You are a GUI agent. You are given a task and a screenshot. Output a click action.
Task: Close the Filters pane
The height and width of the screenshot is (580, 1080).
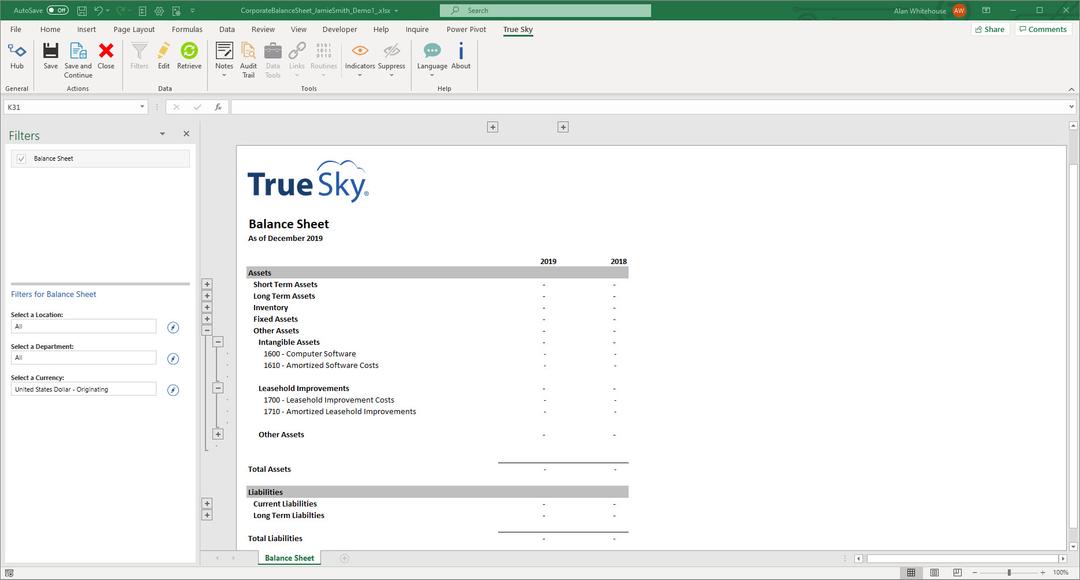pos(186,134)
